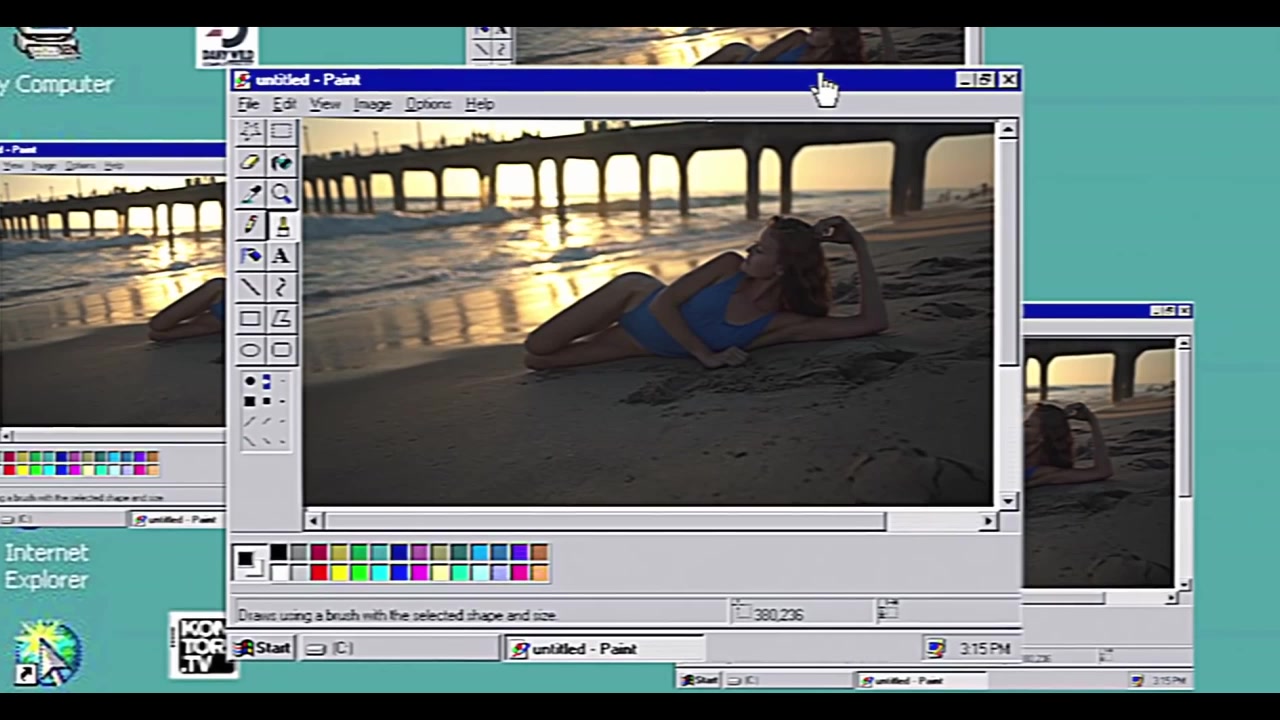Click the Start button on main taskbar
Image resolution: width=1280 pixels, height=720 pixels.
(263, 648)
